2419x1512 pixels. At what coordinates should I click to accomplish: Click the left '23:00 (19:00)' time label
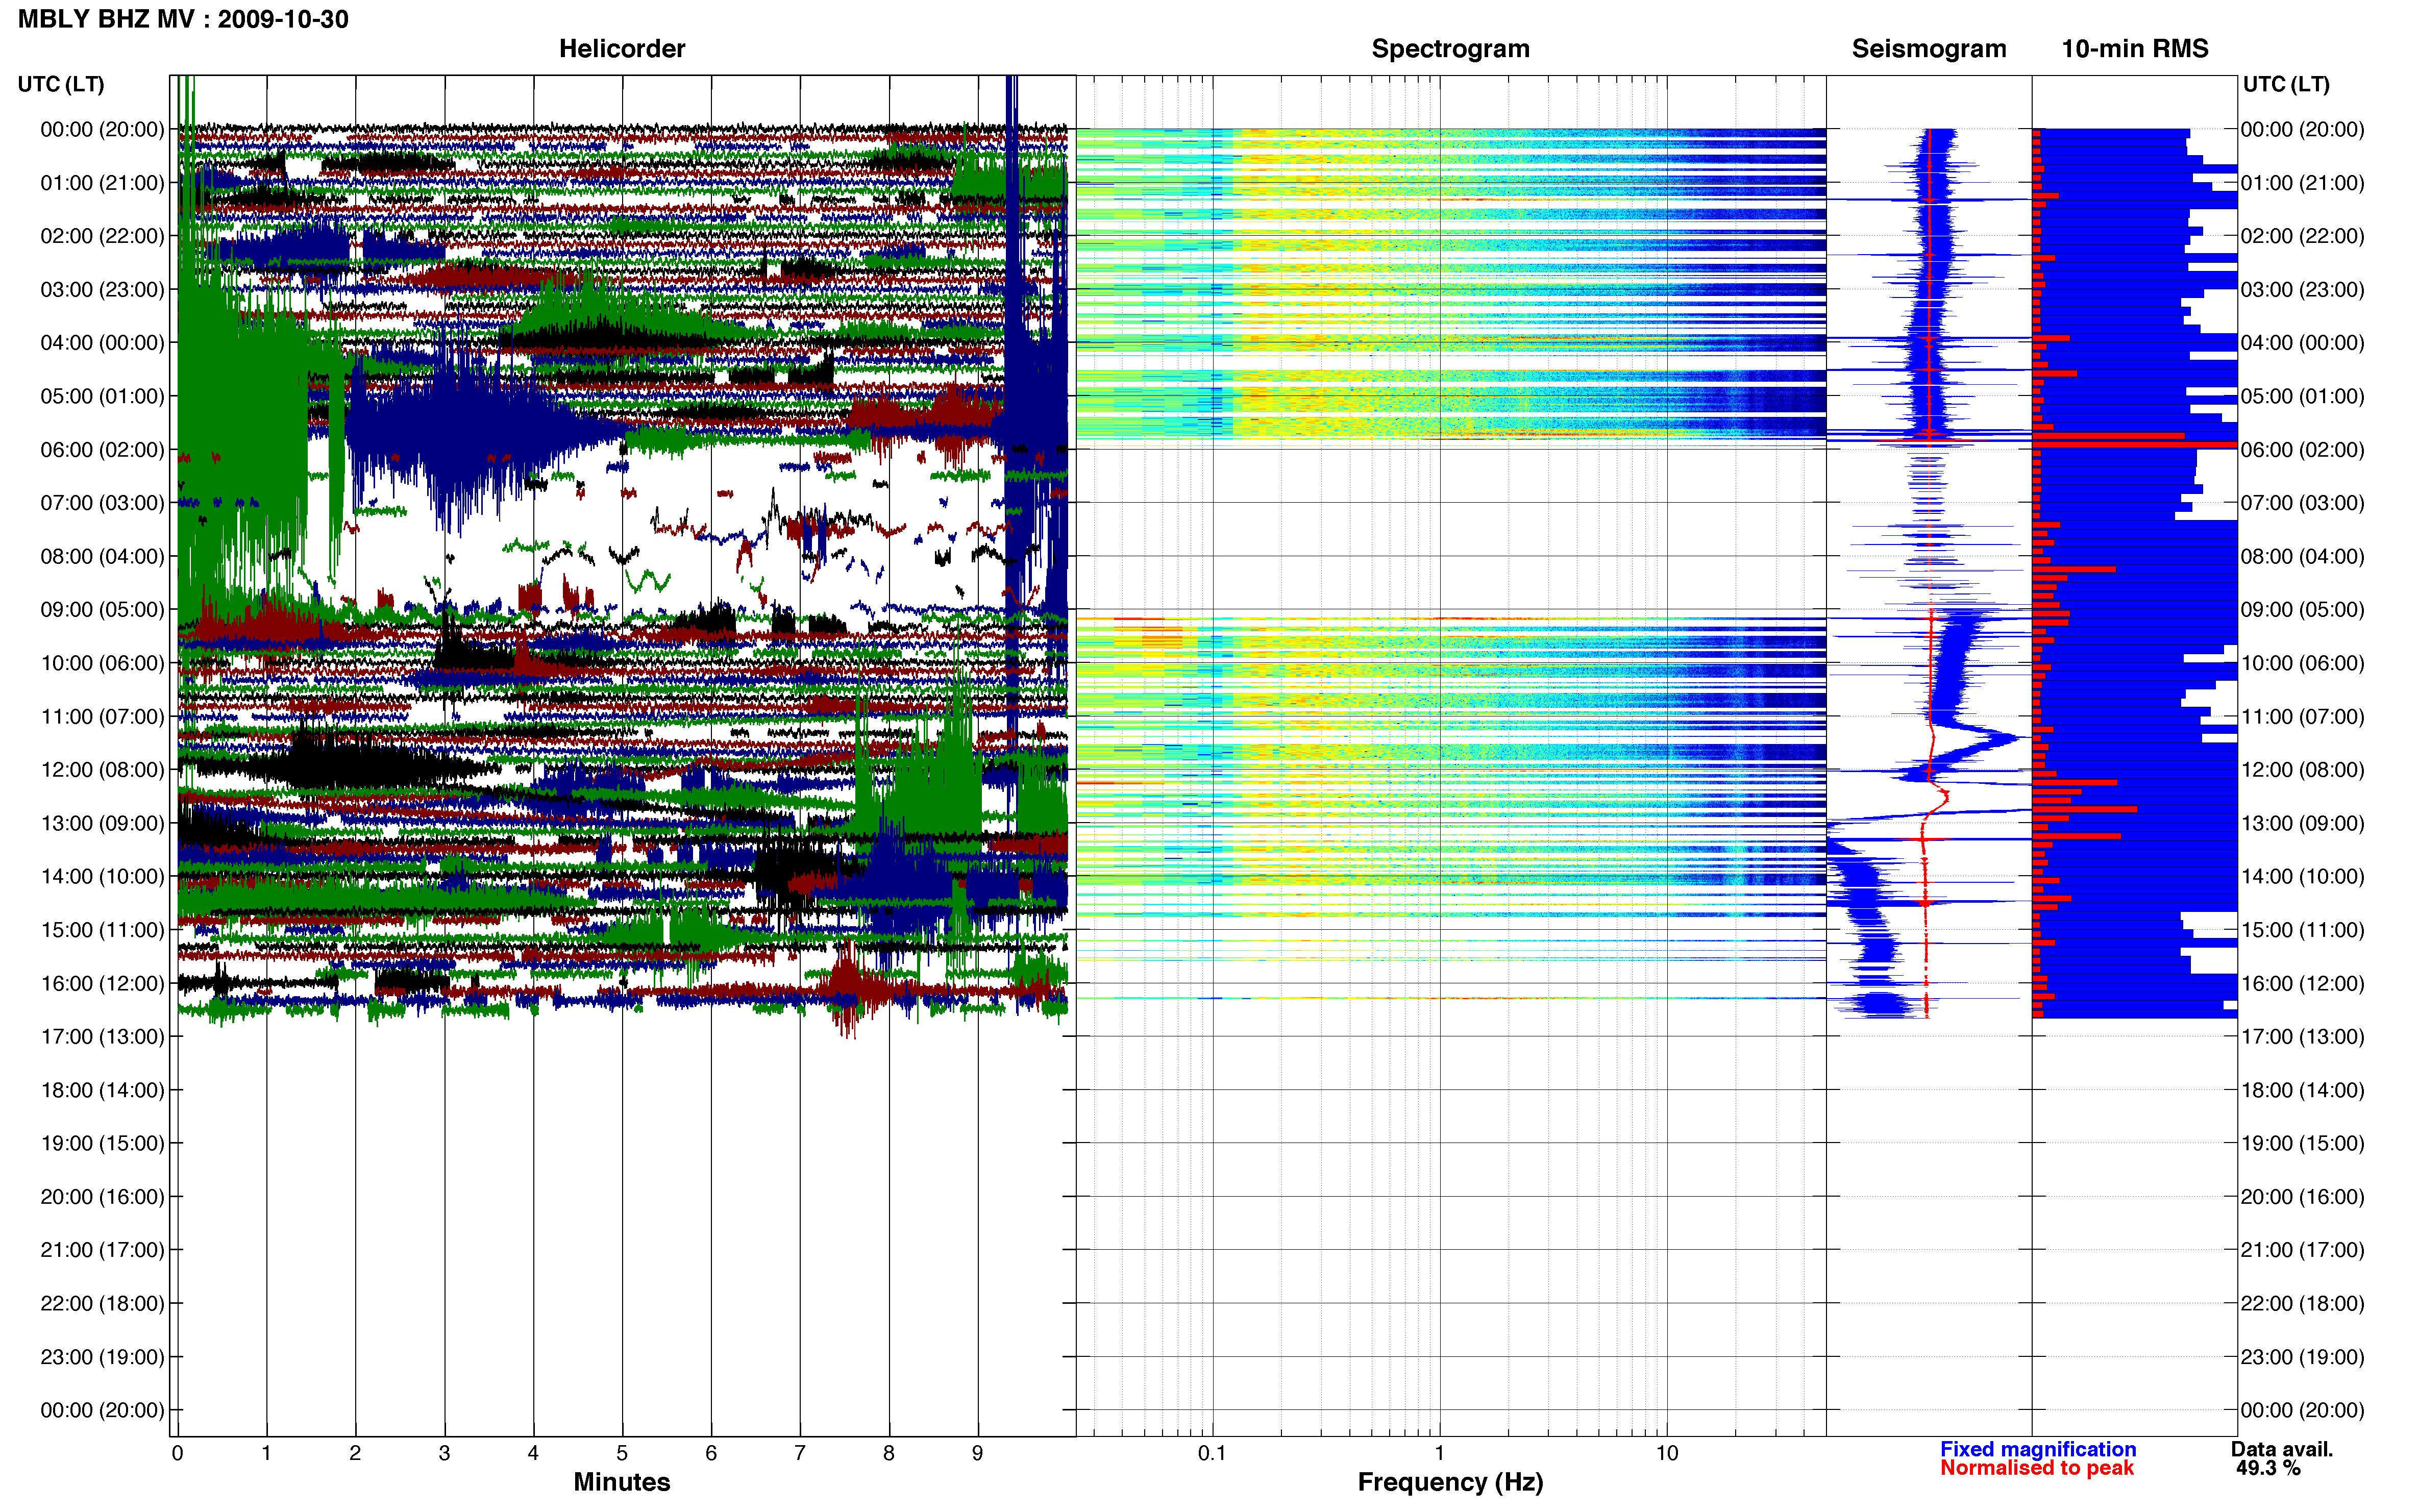coord(102,1357)
